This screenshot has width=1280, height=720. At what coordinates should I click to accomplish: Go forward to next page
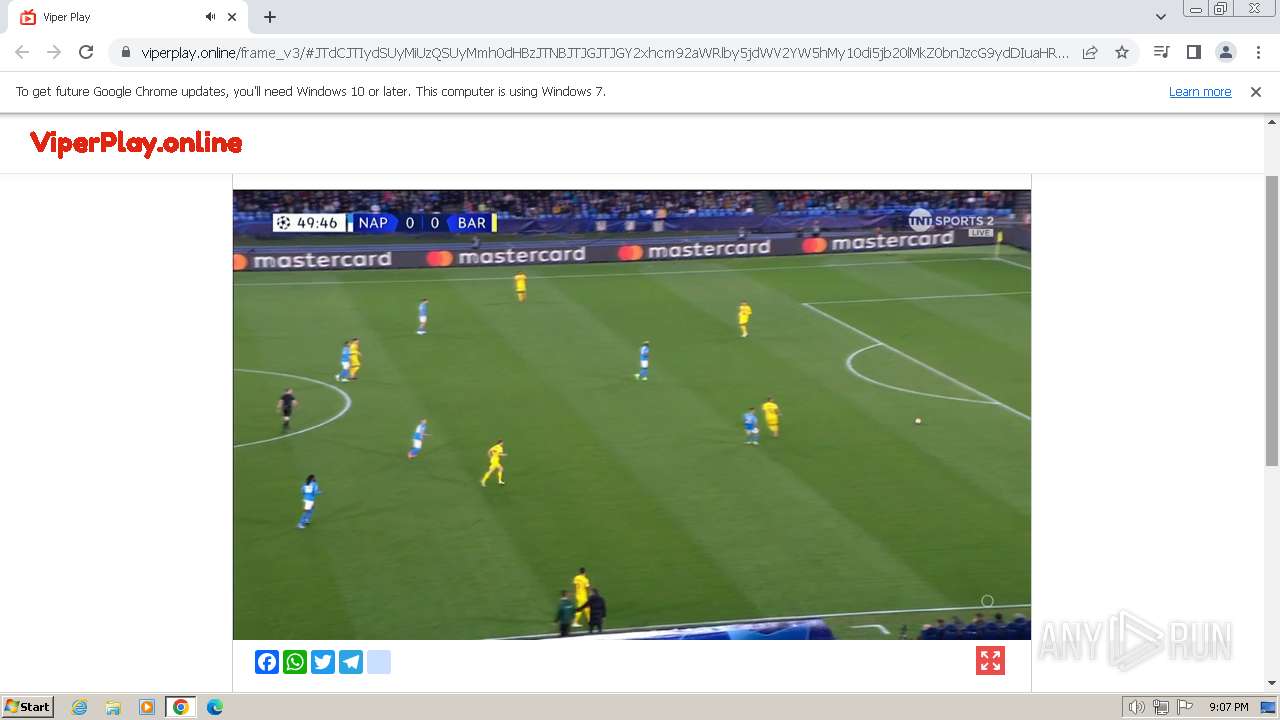54,52
